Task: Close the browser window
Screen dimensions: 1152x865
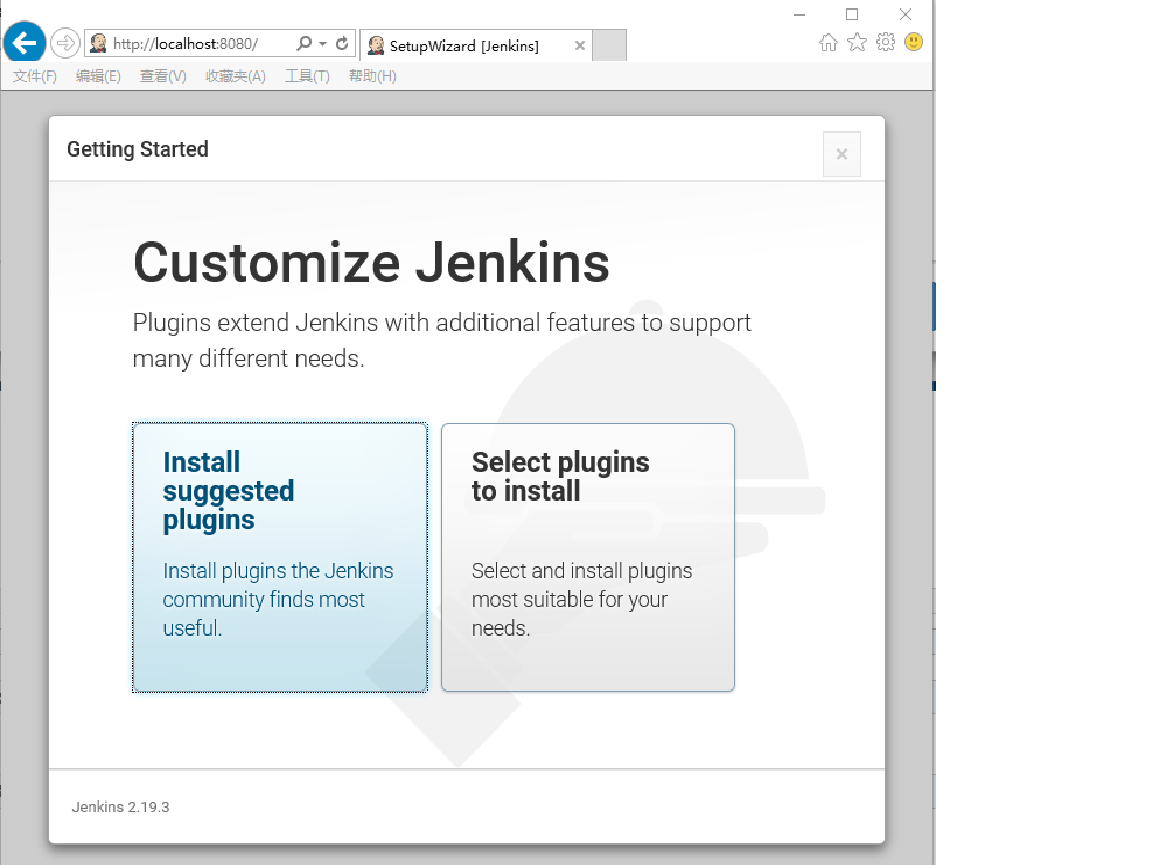Action: [905, 14]
